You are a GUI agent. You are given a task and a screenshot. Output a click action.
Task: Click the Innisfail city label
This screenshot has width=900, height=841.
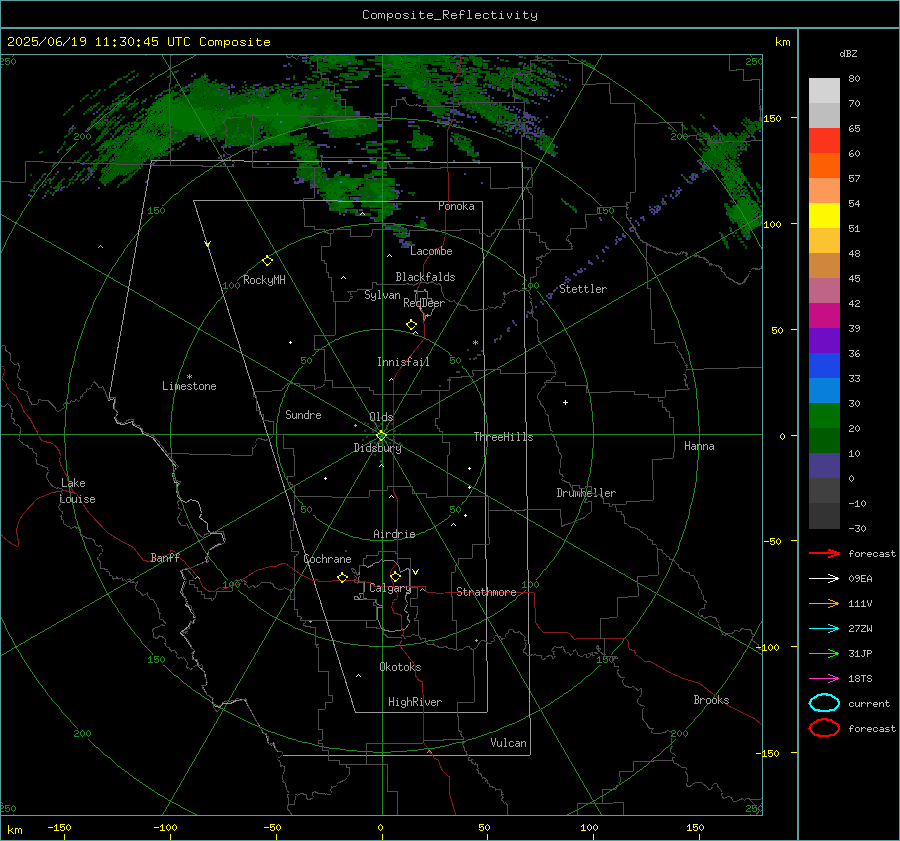pyautogui.click(x=403, y=362)
